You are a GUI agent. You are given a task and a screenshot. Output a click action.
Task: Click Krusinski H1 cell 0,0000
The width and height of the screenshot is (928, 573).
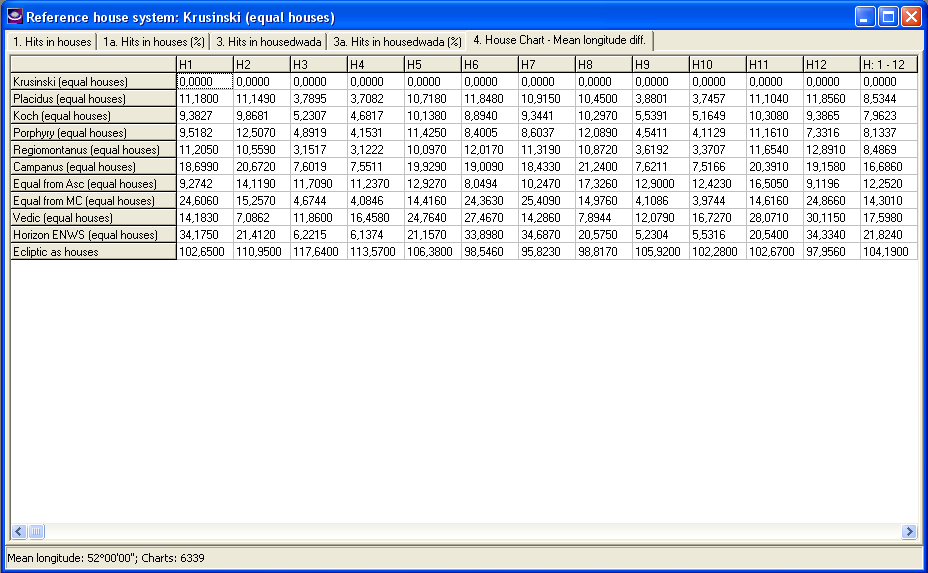[x=205, y=82]
